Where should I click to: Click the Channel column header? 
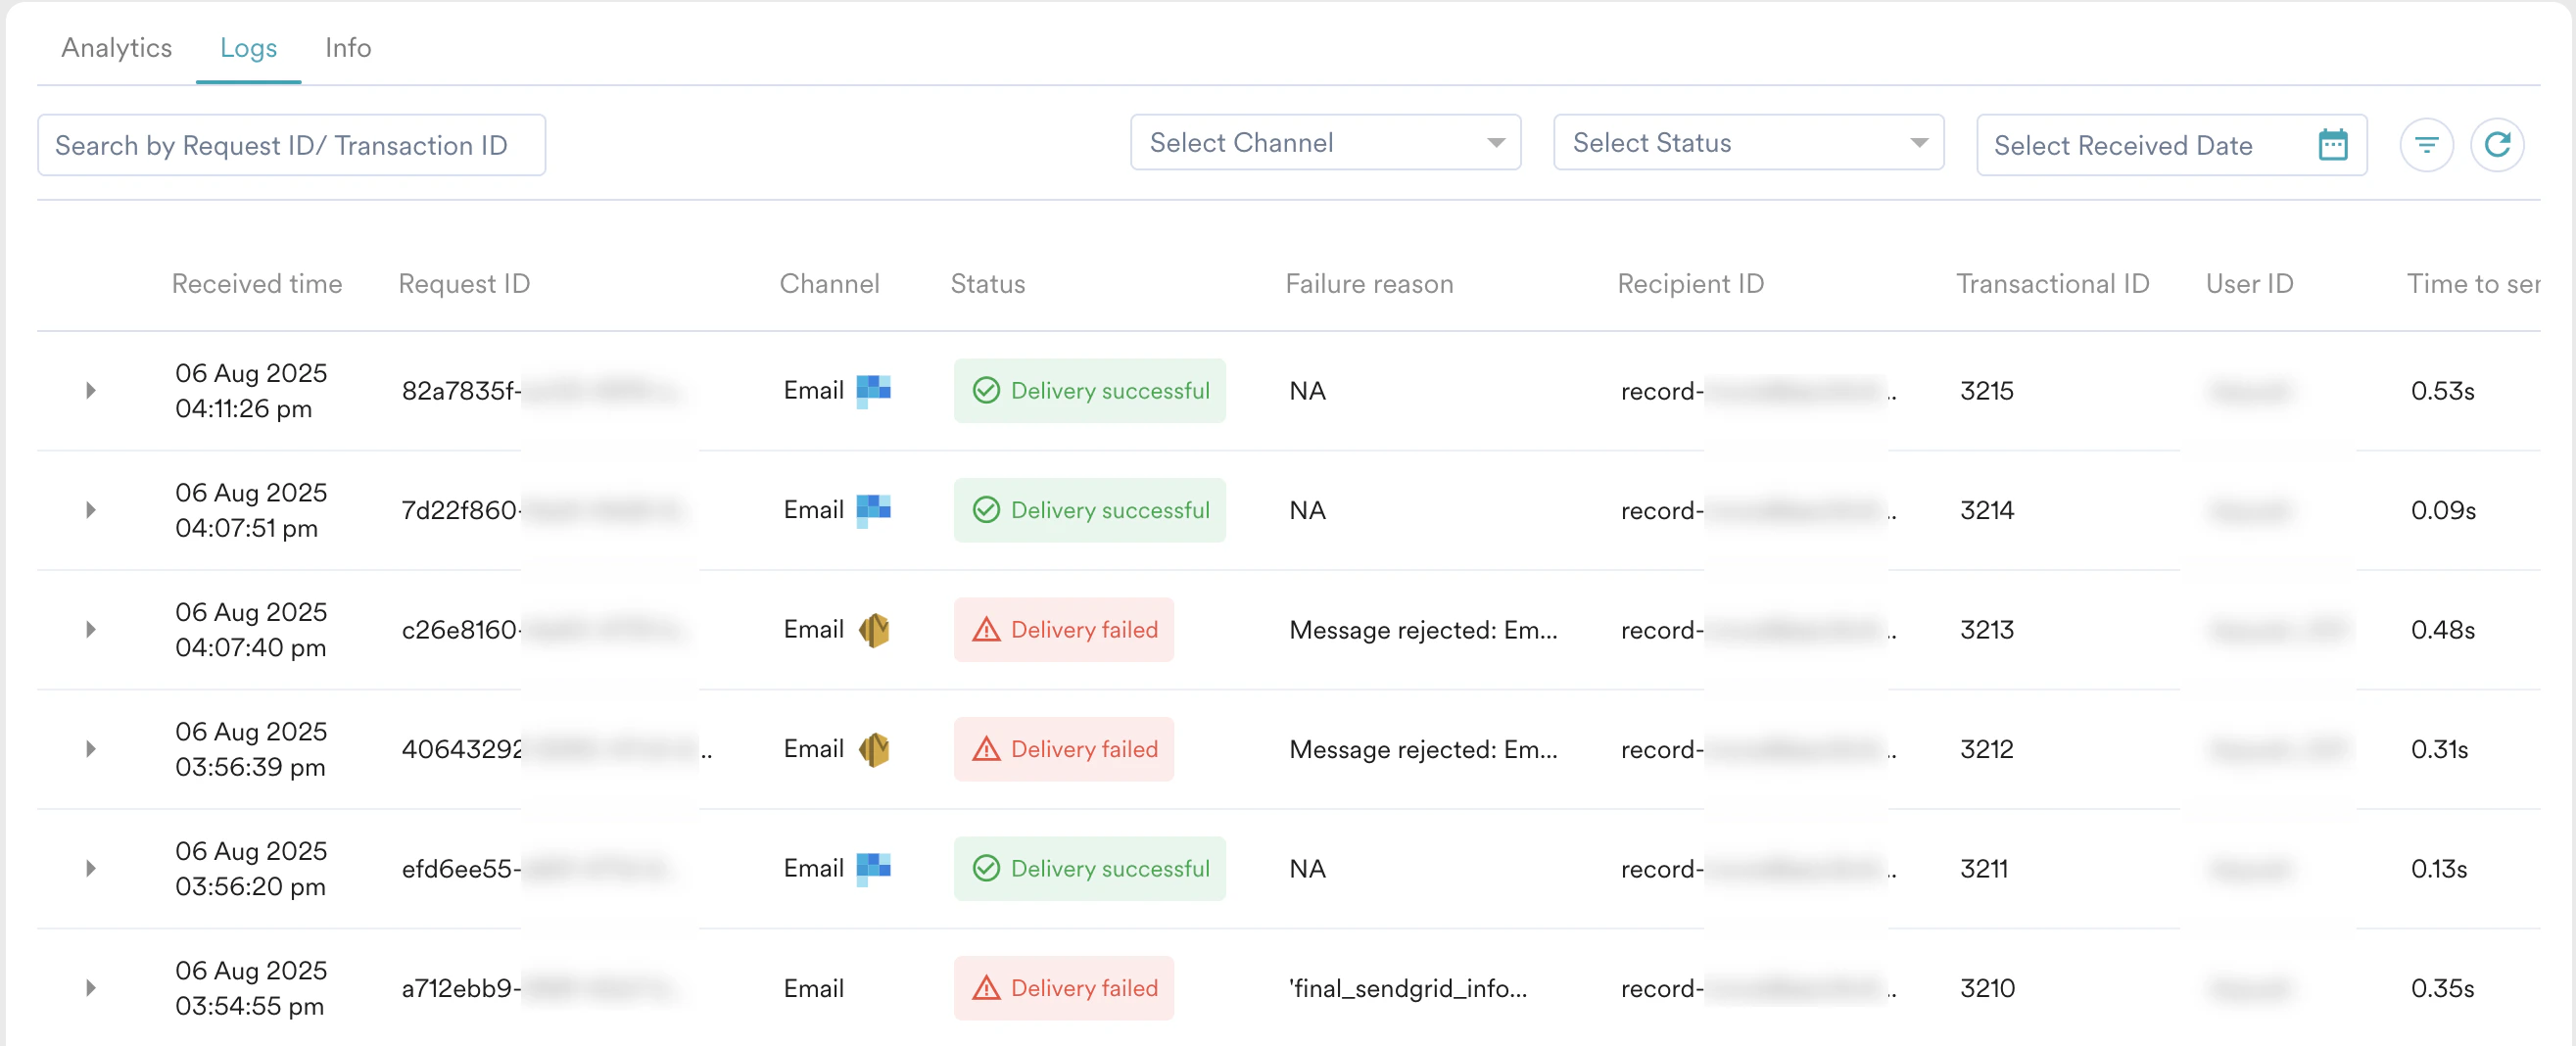(x=829, y=284)
